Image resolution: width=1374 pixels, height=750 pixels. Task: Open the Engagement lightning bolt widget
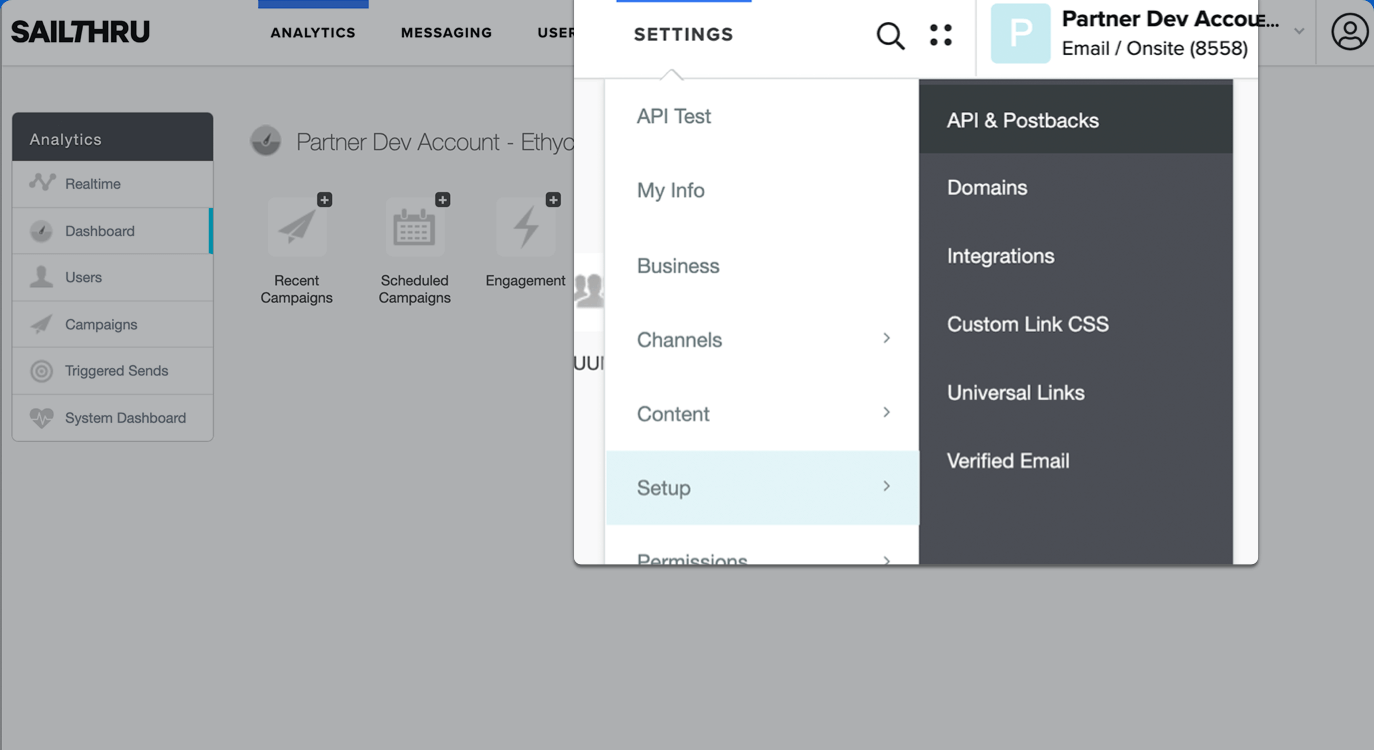(x=525, y=228)
